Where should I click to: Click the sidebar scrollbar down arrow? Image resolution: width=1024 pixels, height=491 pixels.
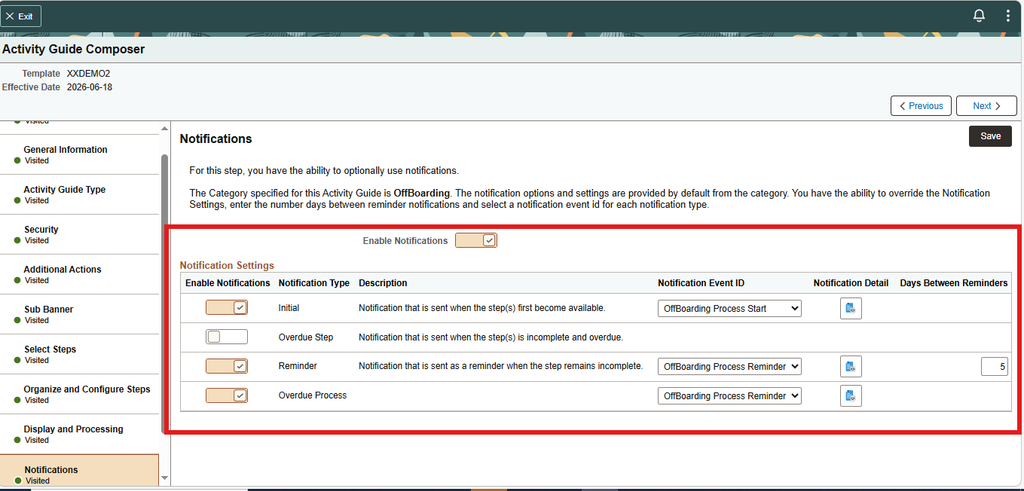(x=165, y=479)
